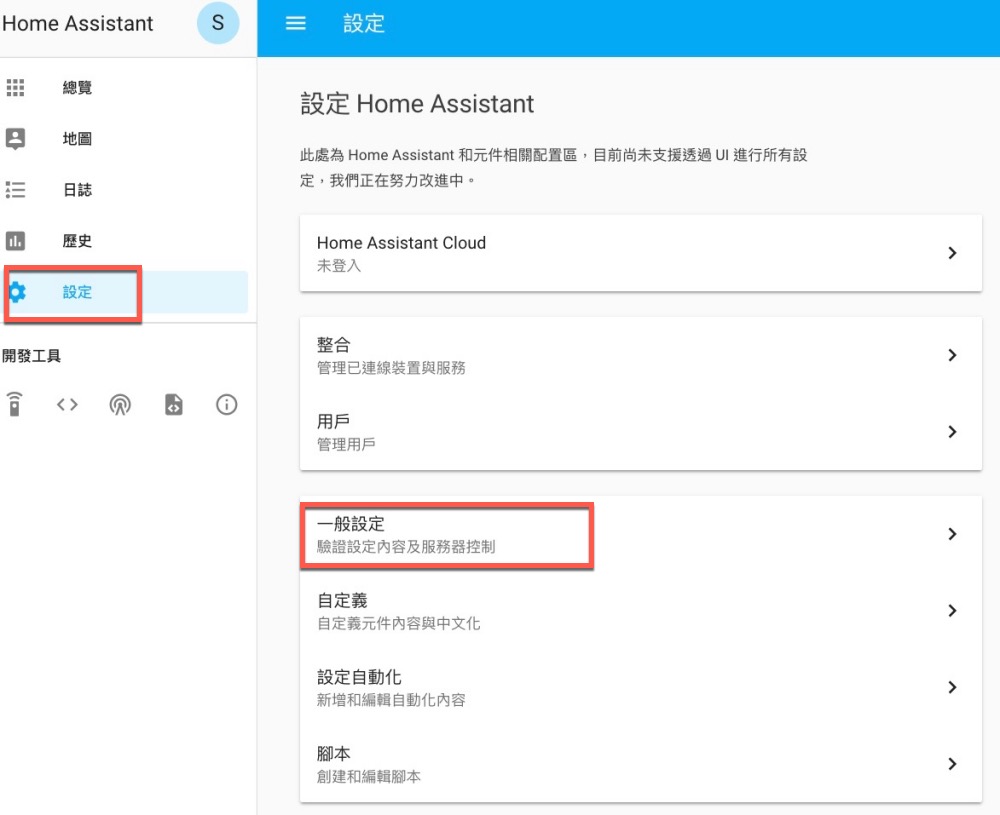Select 地圖 in the sidebar
This screenshot has height=815, width=1000.
coord(126,138)
